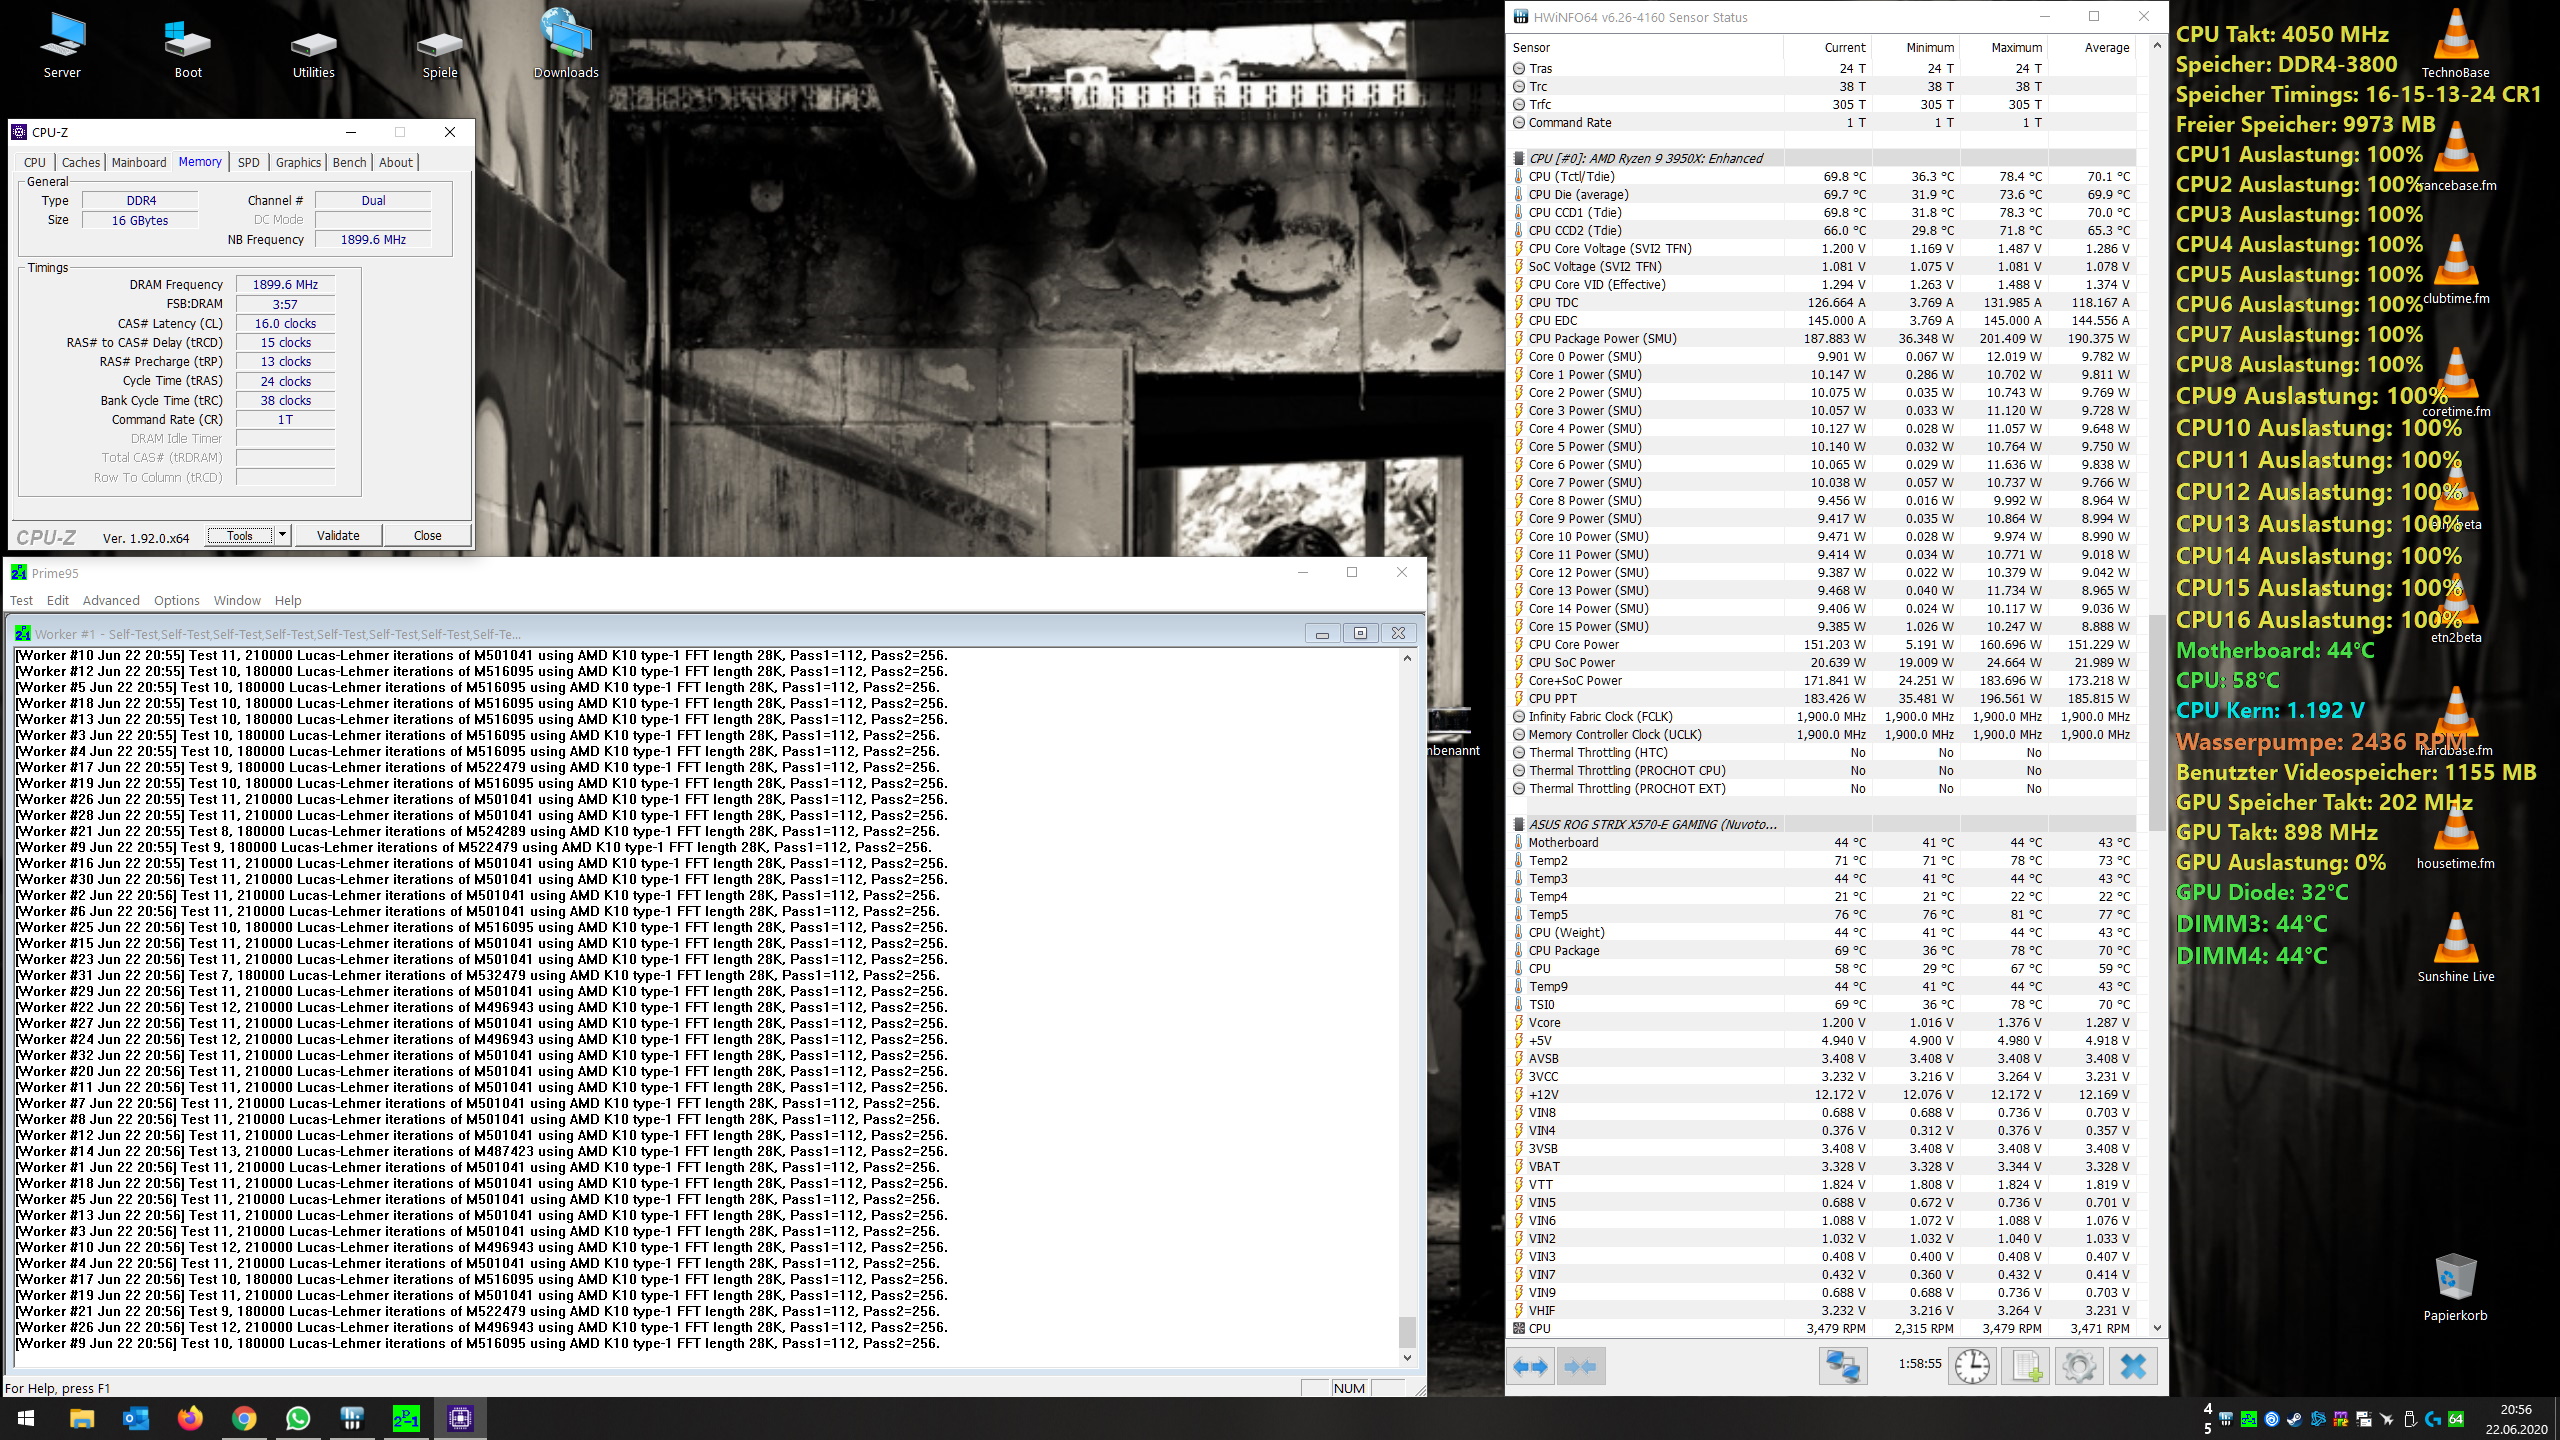Open HWiNFO remote network monitoring
Viewport: 2560px width, 1440px height.
coord(1842,1366)
